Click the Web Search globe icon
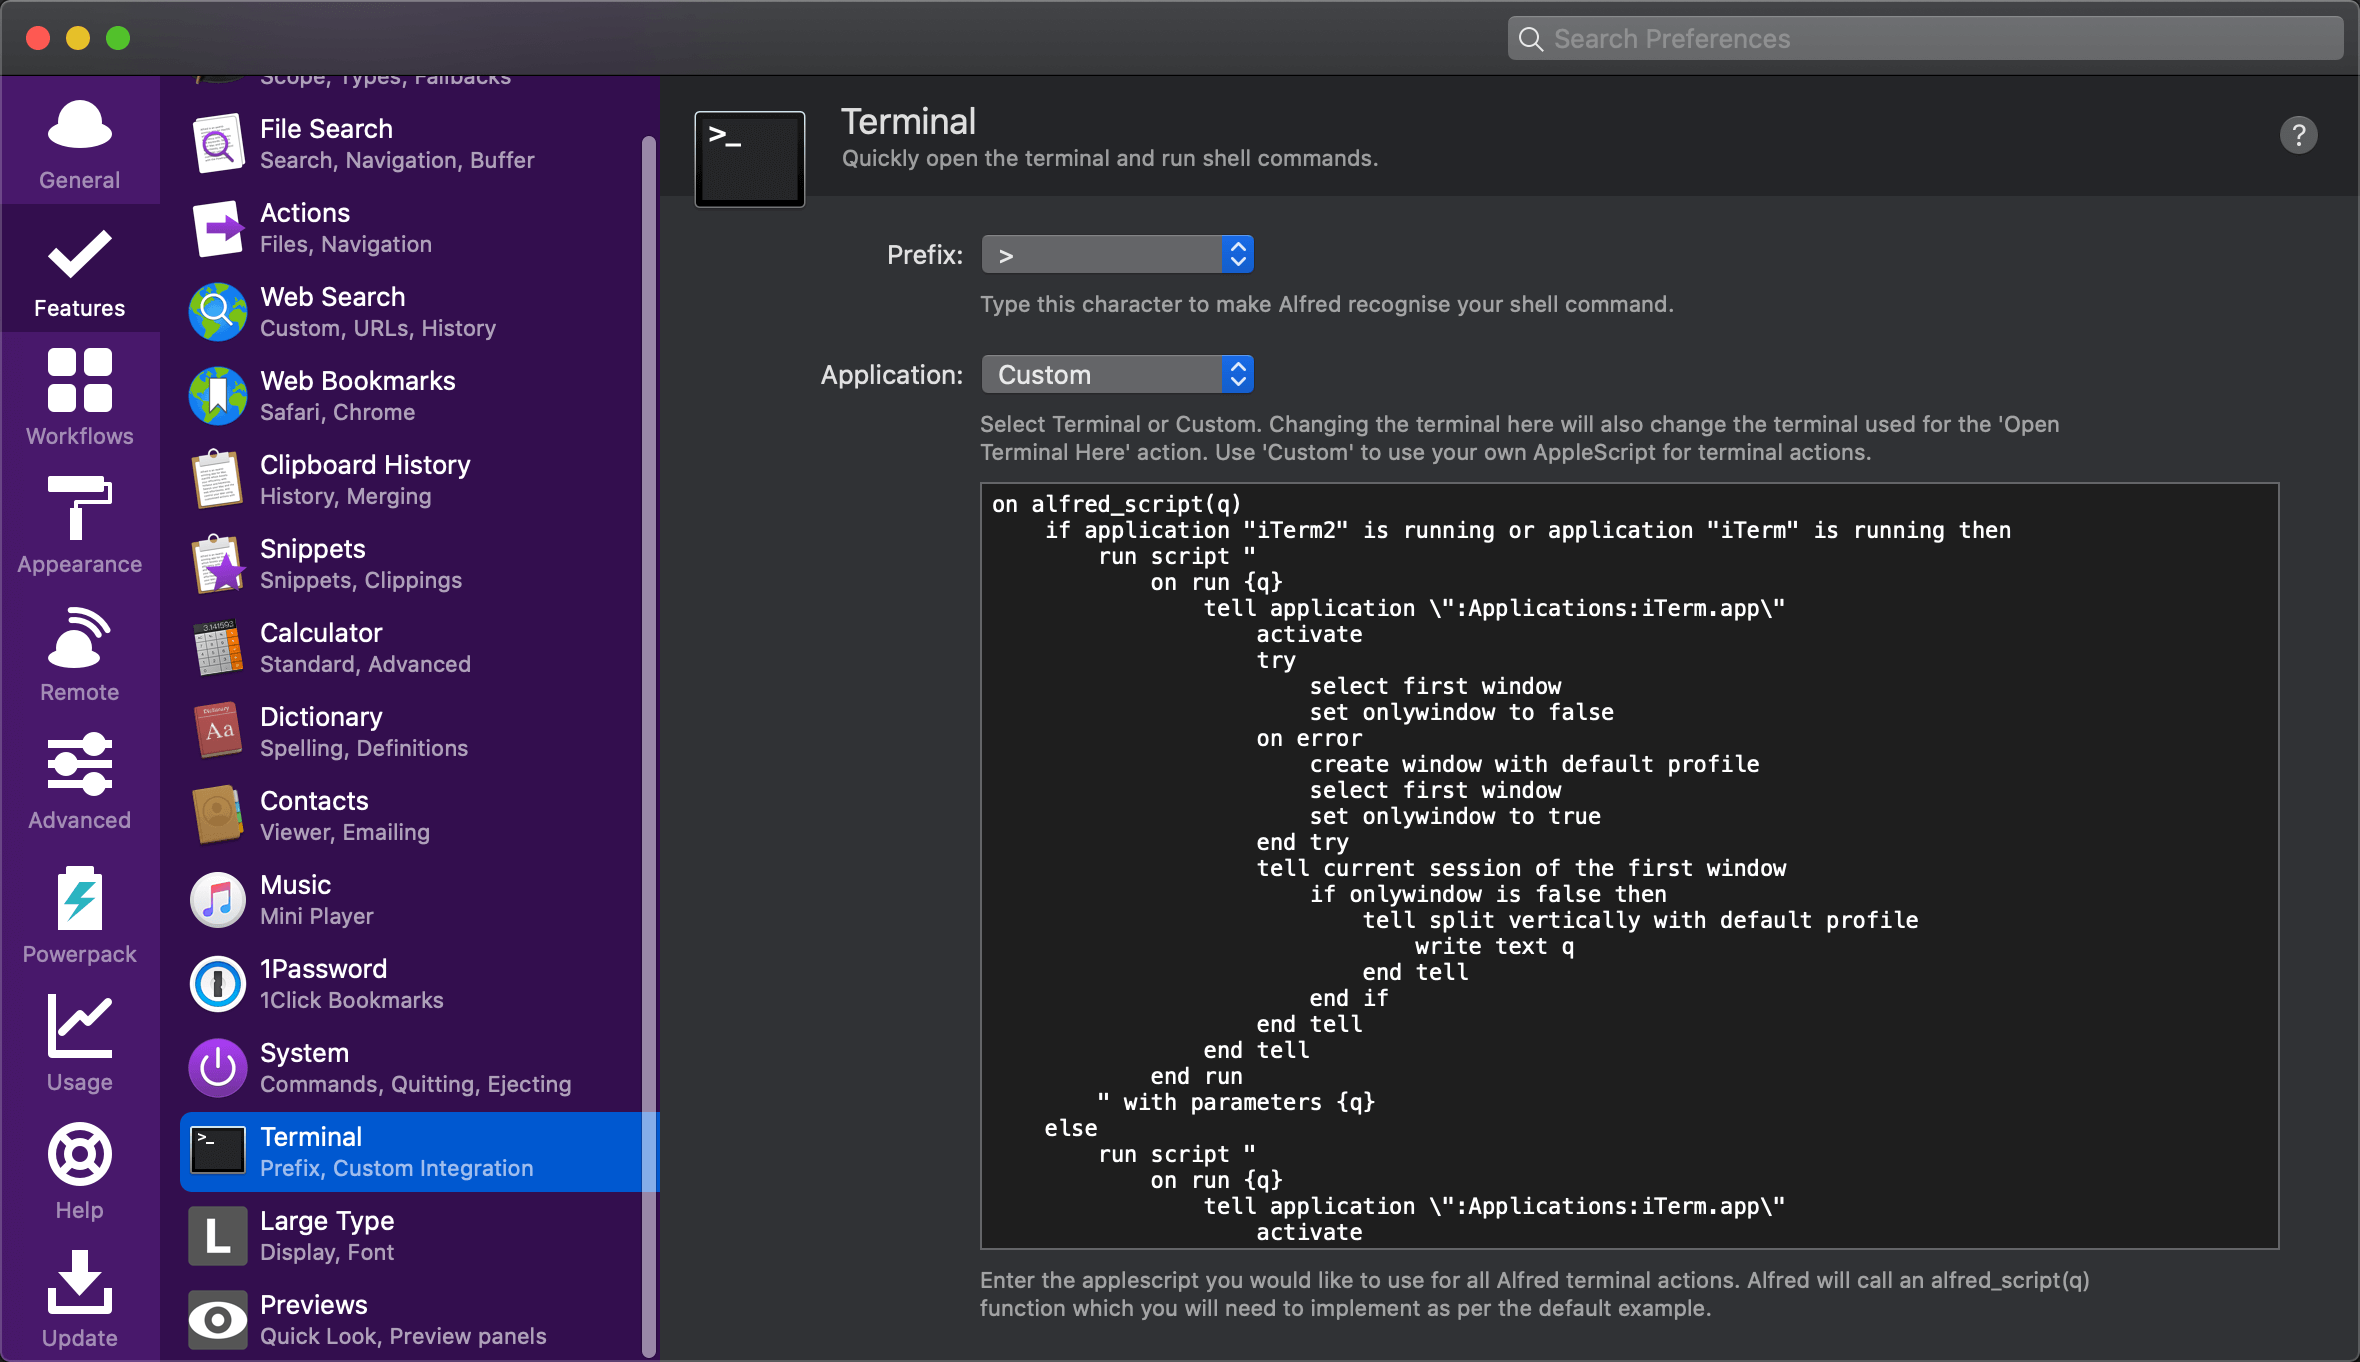 coord(218,312)
